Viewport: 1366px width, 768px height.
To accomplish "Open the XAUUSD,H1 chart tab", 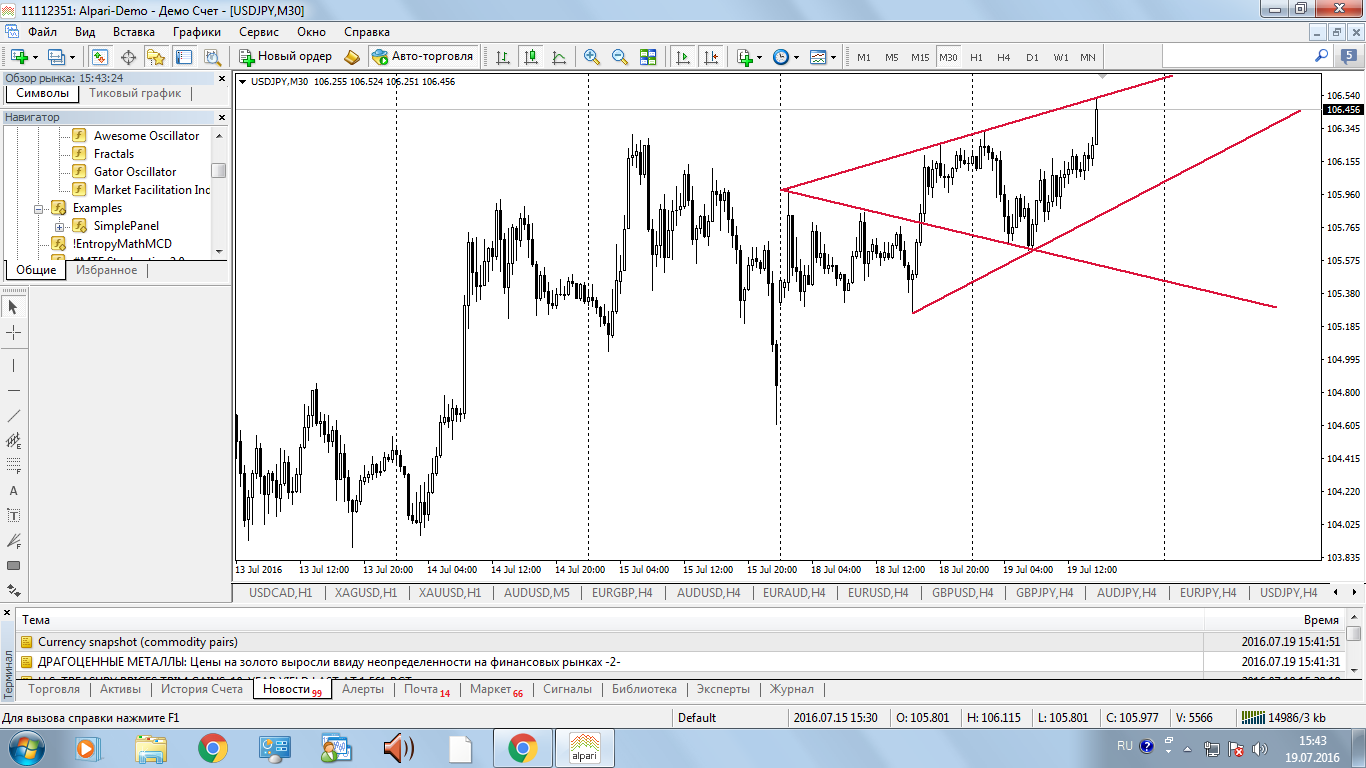I will coord(449,593).
